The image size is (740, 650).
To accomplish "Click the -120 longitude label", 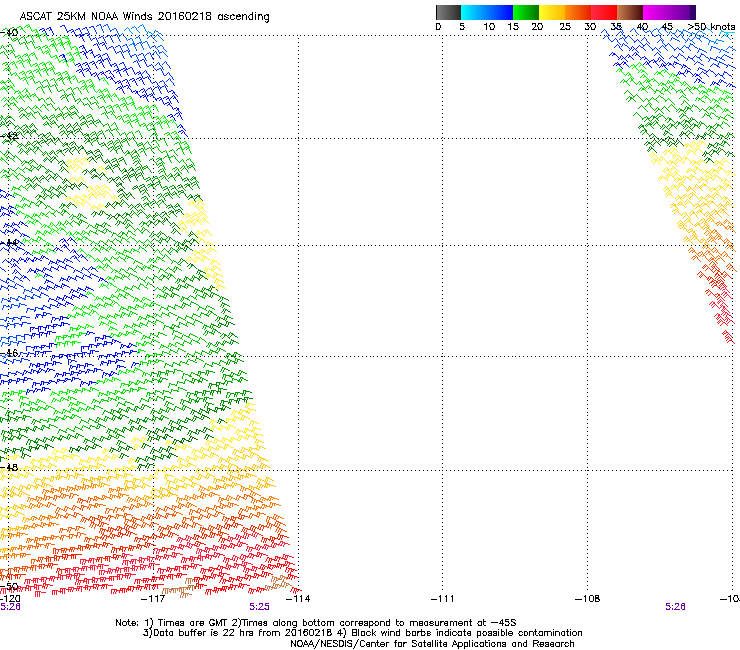I will pos(10,599).
